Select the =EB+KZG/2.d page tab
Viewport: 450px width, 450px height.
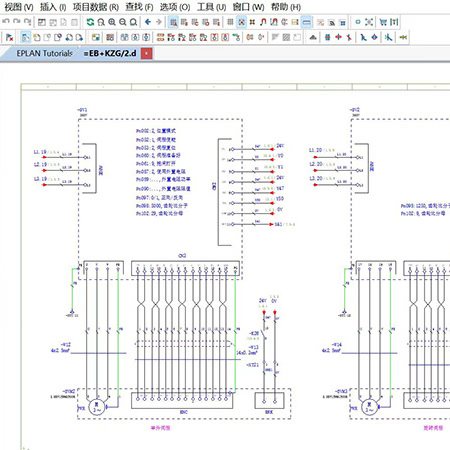110,53
